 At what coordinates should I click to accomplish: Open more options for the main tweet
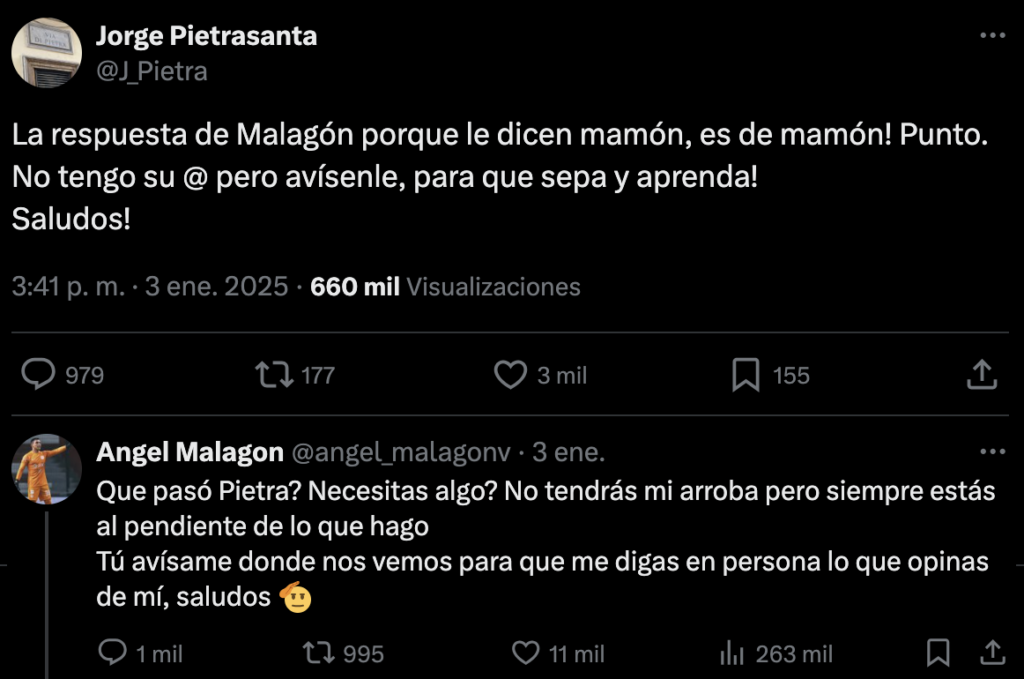992,36
